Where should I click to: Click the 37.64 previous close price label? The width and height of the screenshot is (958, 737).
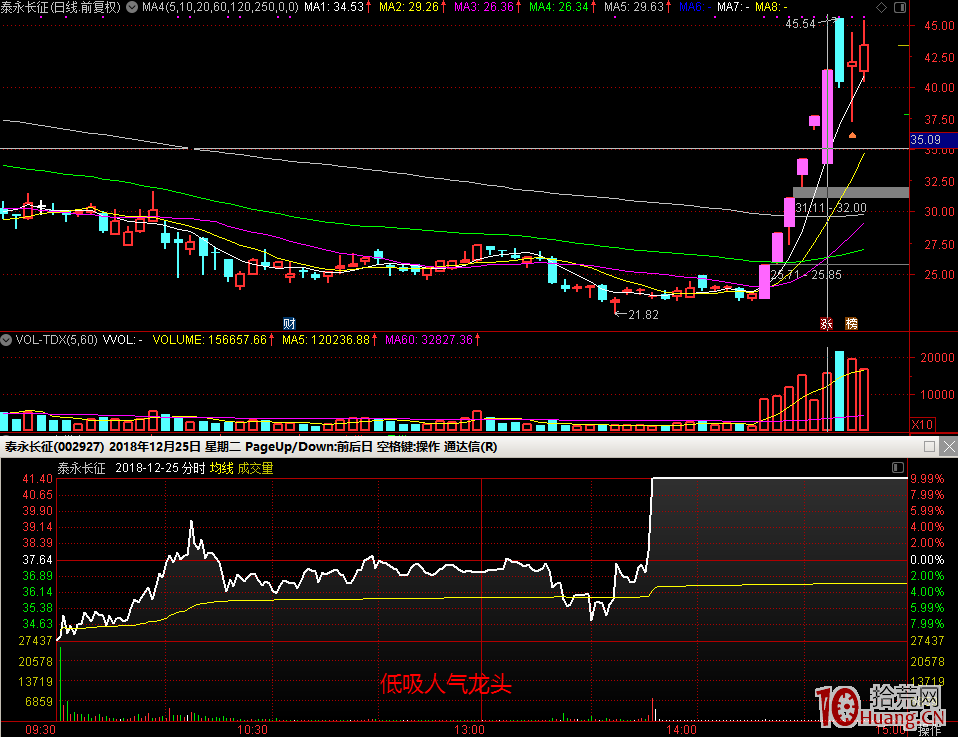pyautogui.click(x=37, y=560)
